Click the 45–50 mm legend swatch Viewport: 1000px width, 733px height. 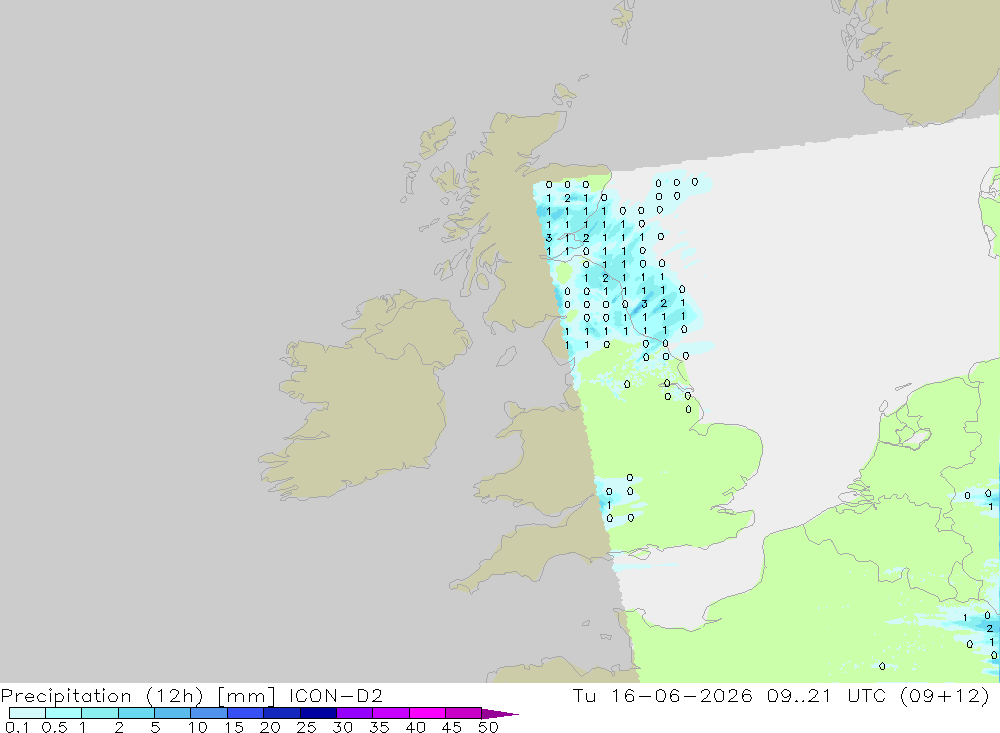click(x=464, y=713)
